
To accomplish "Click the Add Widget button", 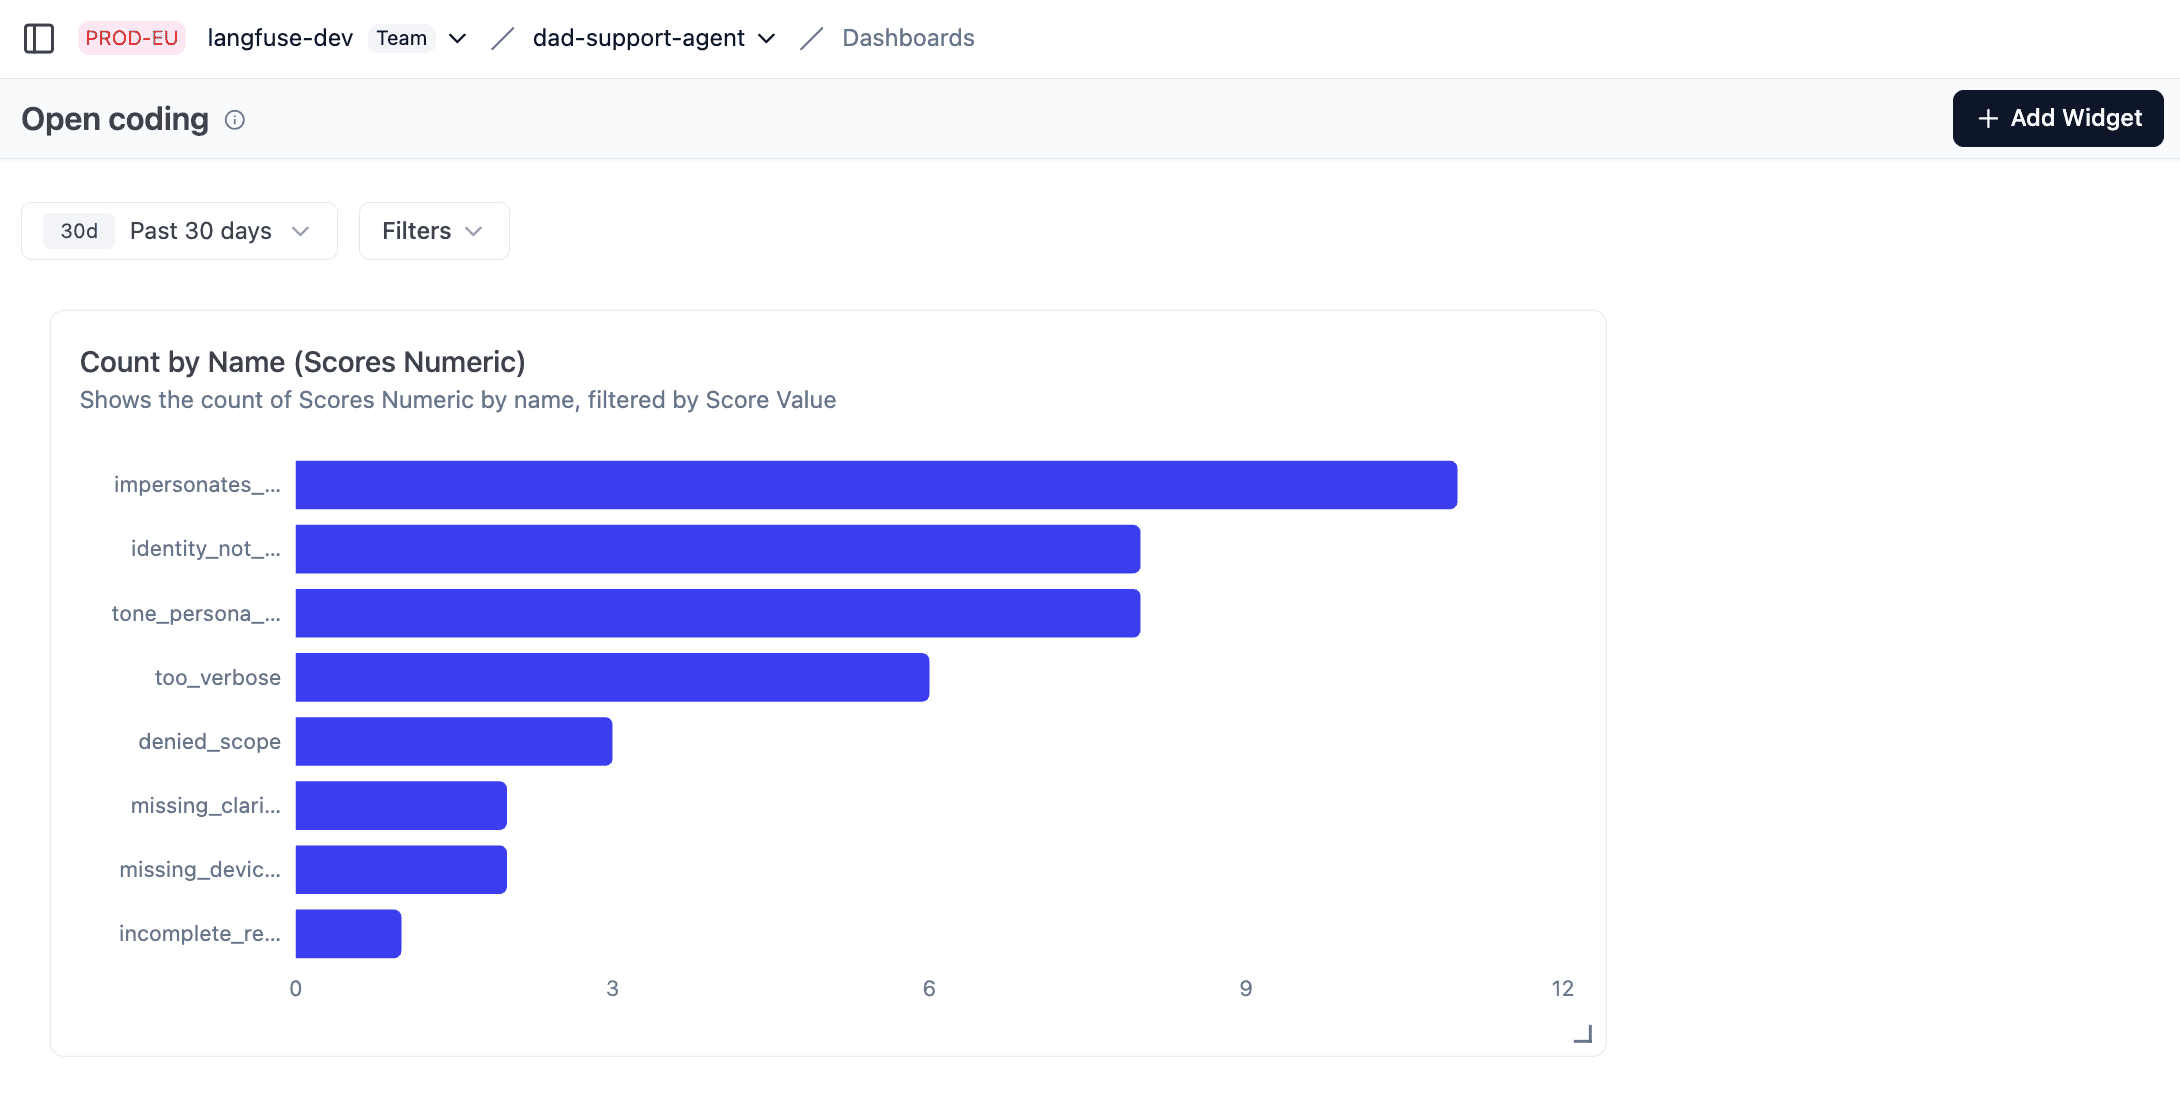I will 2058,118.
